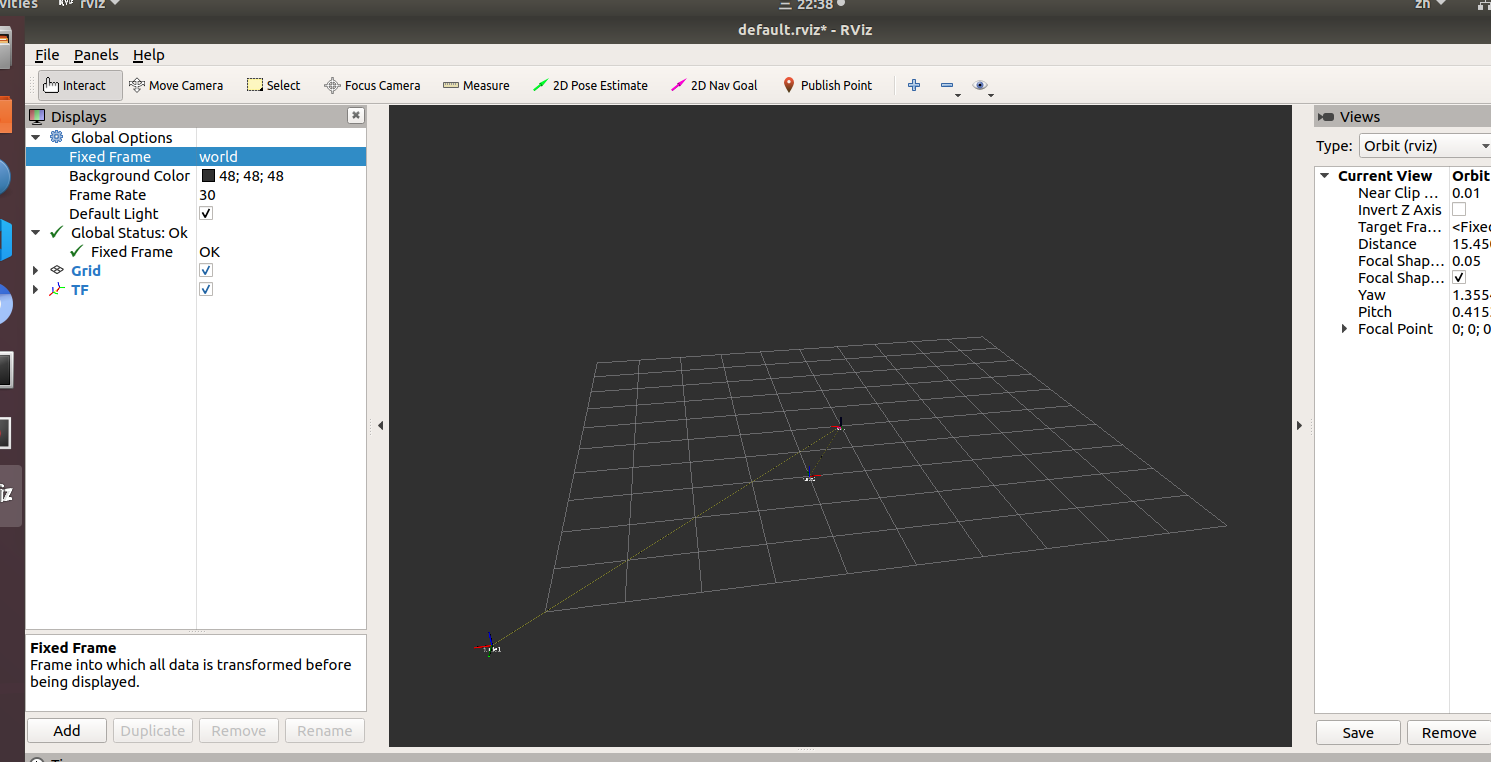
Task: Open the Help menu
Action: click(x=148, y=55)
